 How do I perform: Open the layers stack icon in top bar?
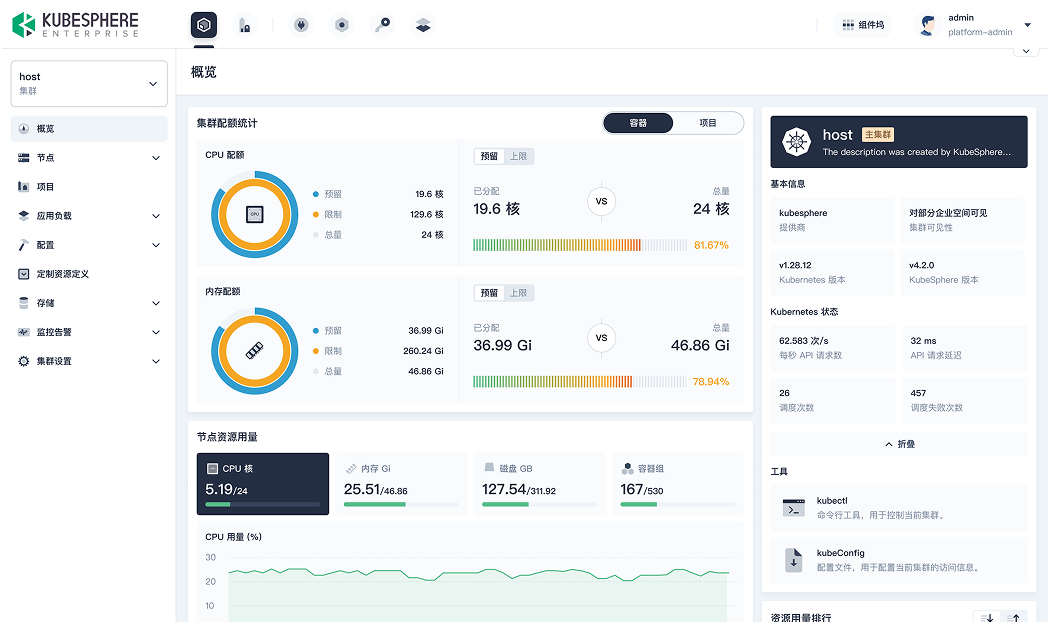point(423,26)
